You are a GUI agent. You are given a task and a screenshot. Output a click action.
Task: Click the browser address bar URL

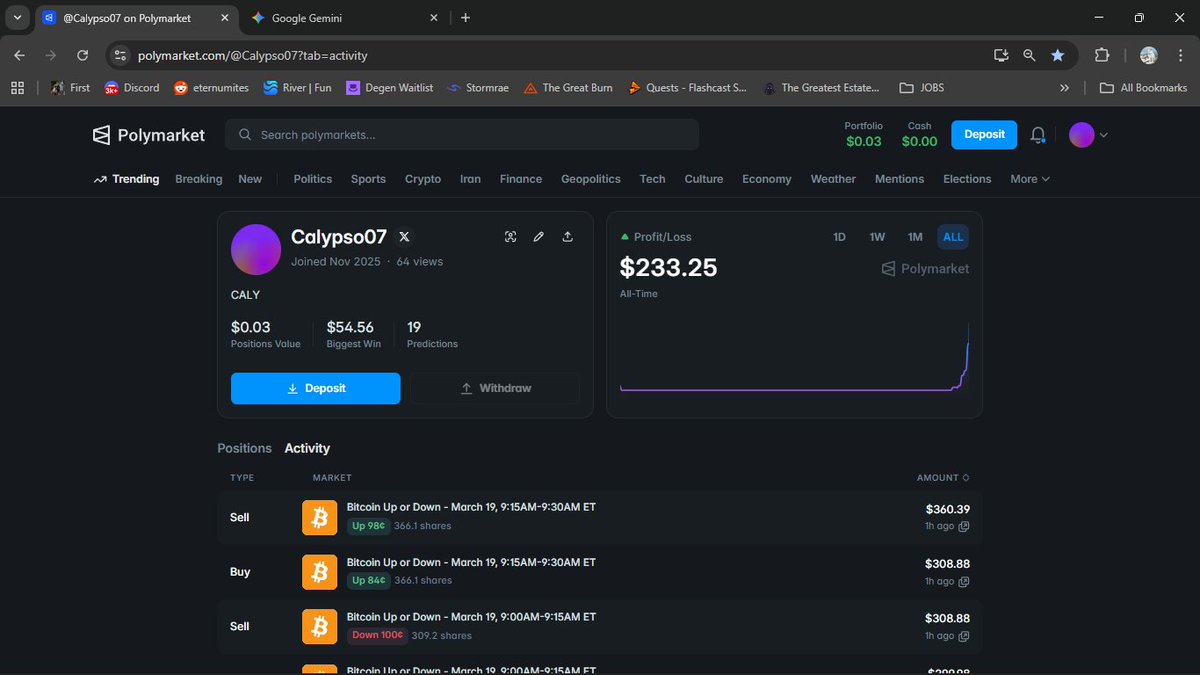253,55
